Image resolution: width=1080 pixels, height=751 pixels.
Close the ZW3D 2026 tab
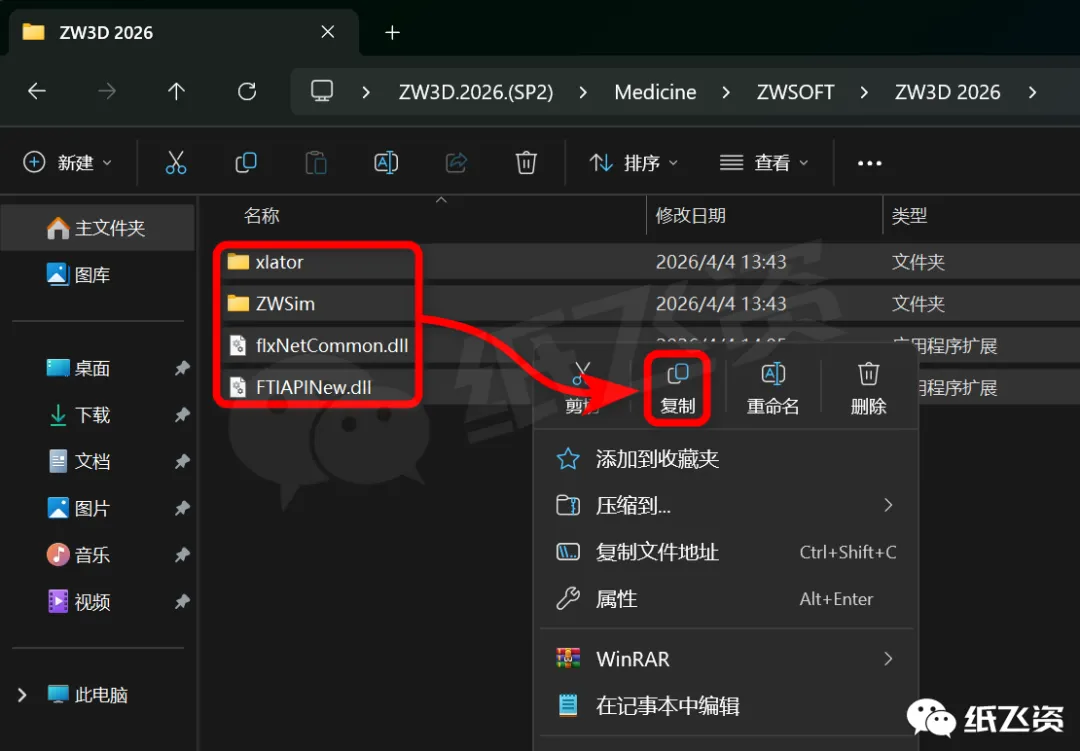[328, 32]
